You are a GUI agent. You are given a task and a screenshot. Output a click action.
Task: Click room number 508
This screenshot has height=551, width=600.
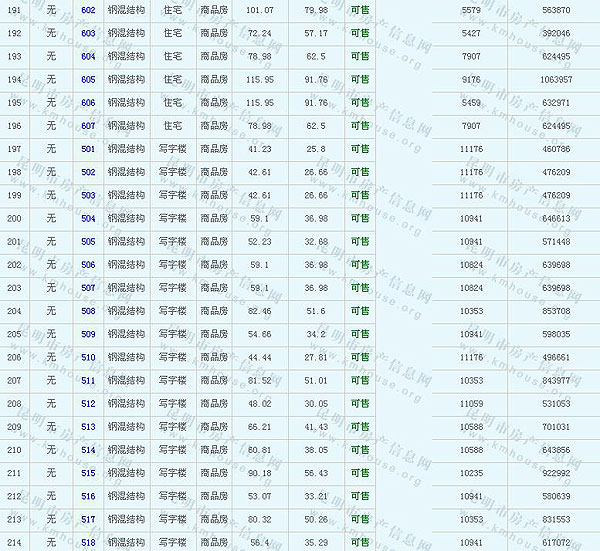pyautogui.click(x=88, y=311)
